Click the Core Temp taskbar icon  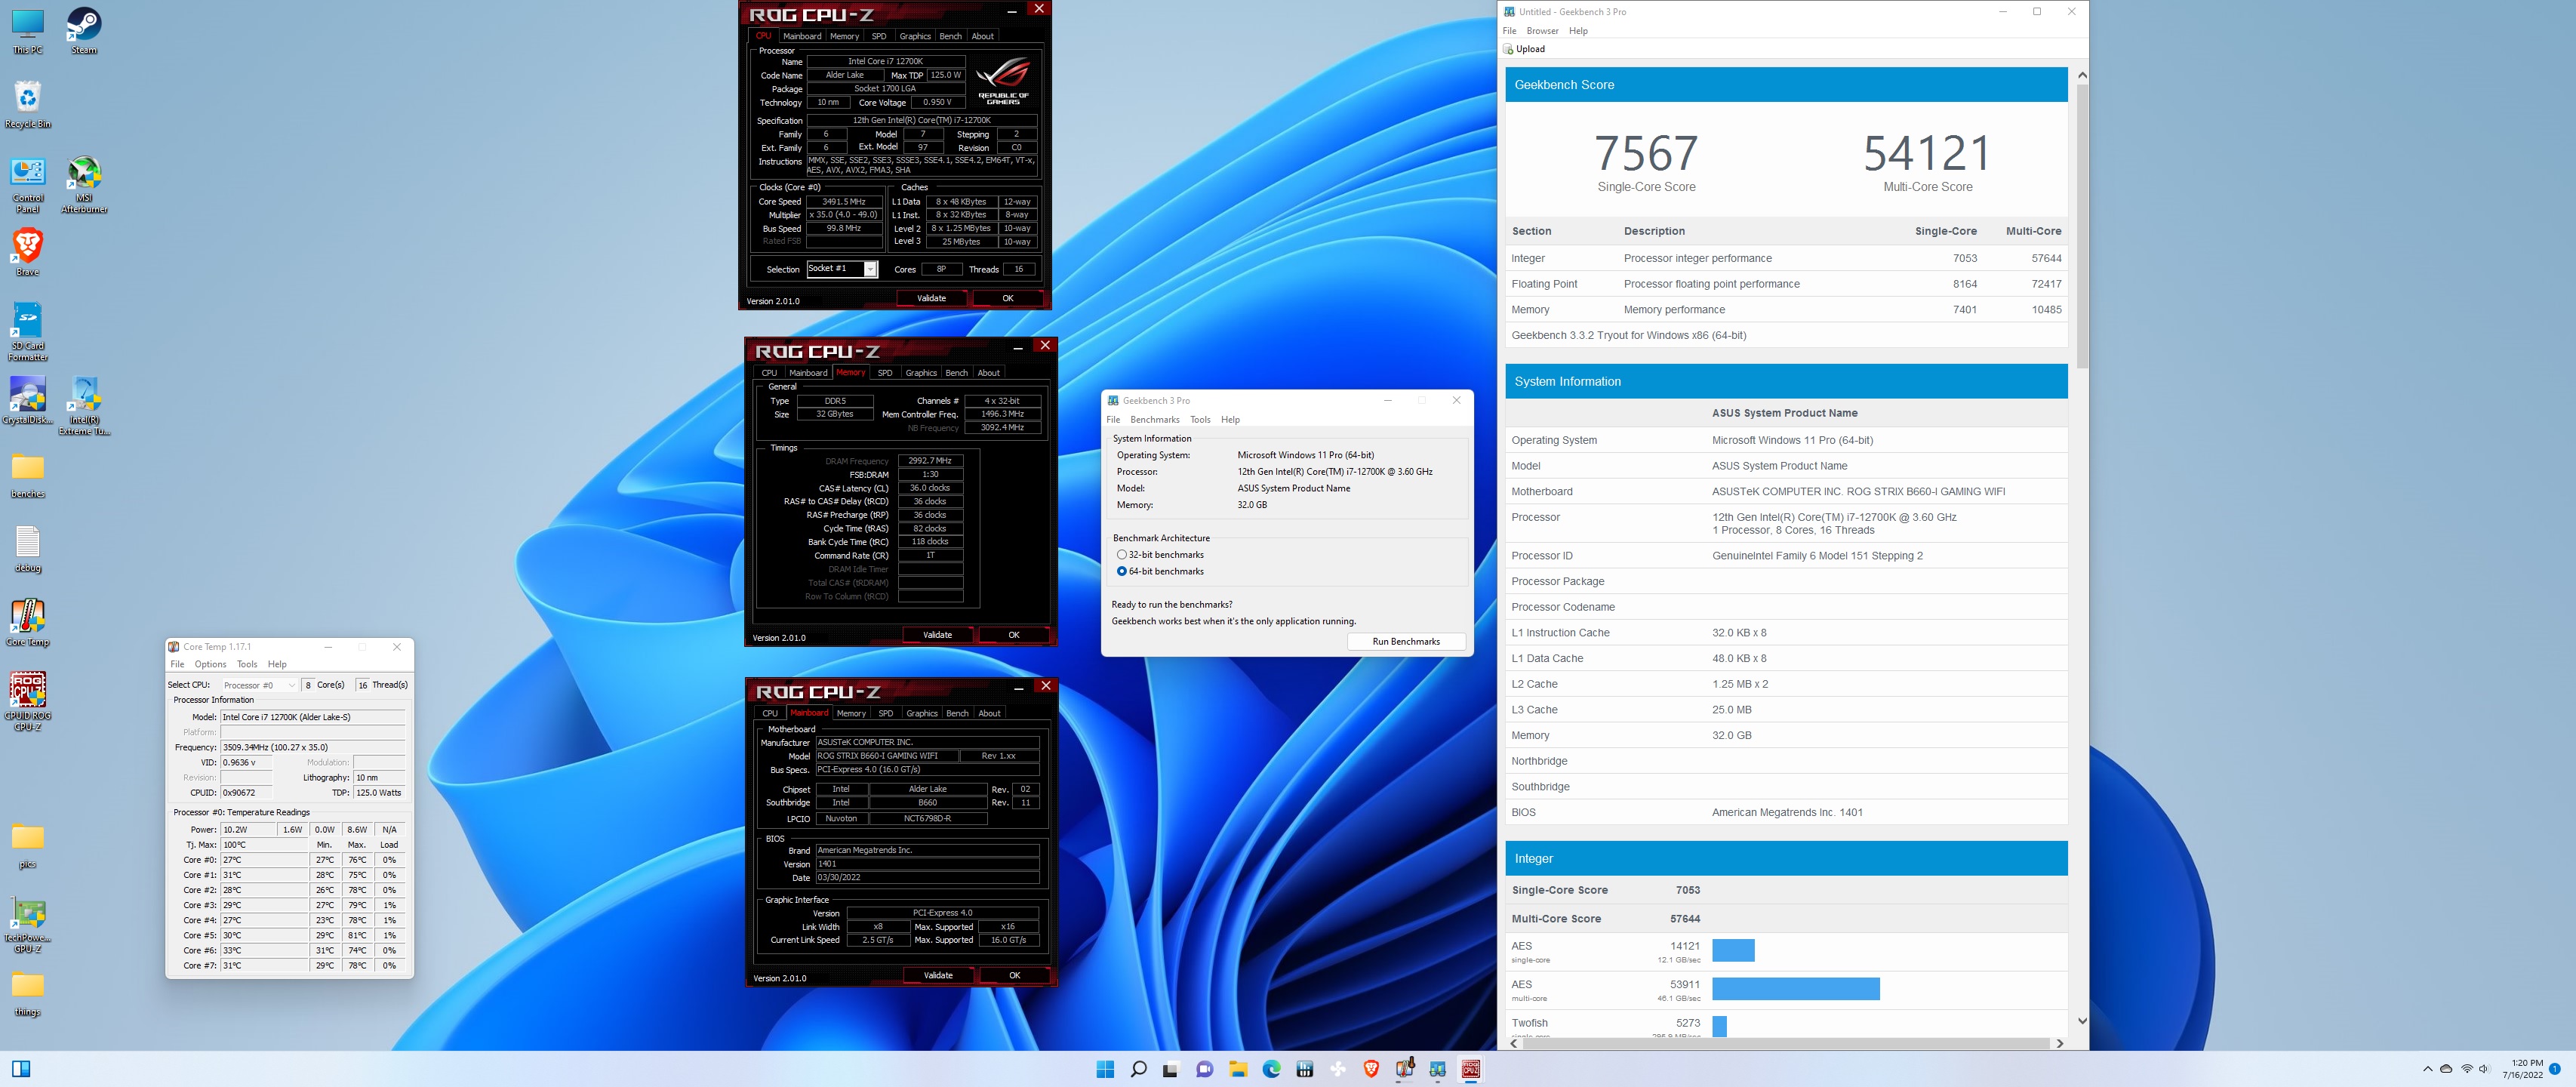click(1404, 1069)
